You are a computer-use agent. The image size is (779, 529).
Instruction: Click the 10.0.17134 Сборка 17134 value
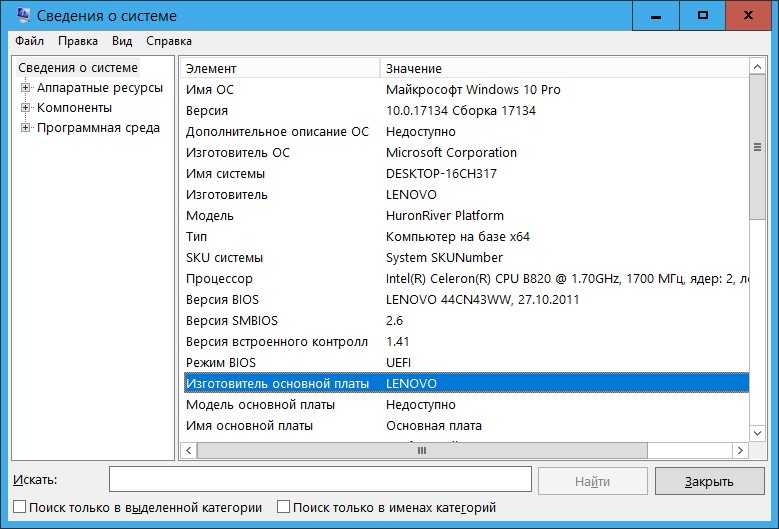[461, 111]
